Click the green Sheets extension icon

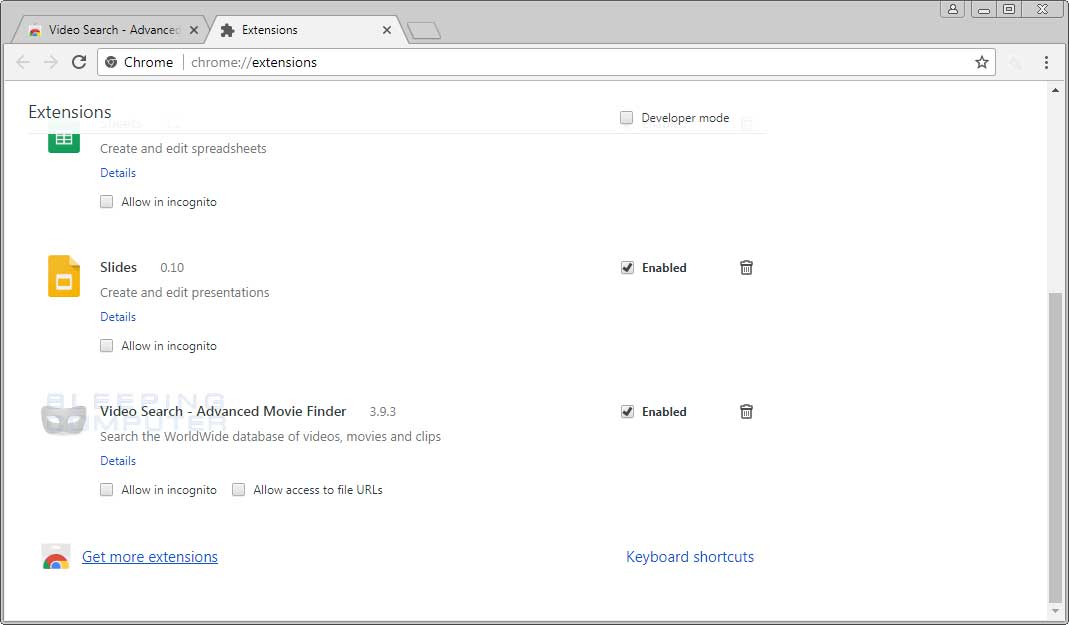[x=64, y=140]
